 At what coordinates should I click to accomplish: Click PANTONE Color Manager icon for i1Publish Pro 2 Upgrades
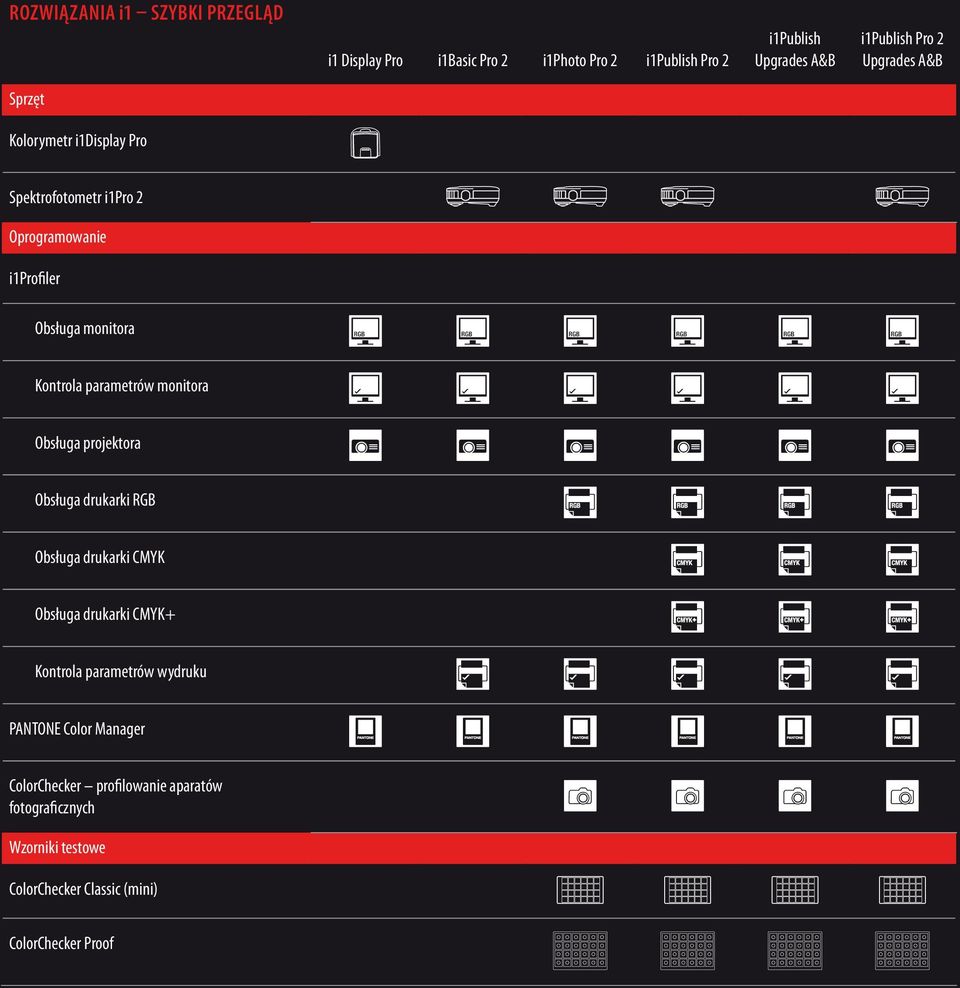[x=902, y=731]
